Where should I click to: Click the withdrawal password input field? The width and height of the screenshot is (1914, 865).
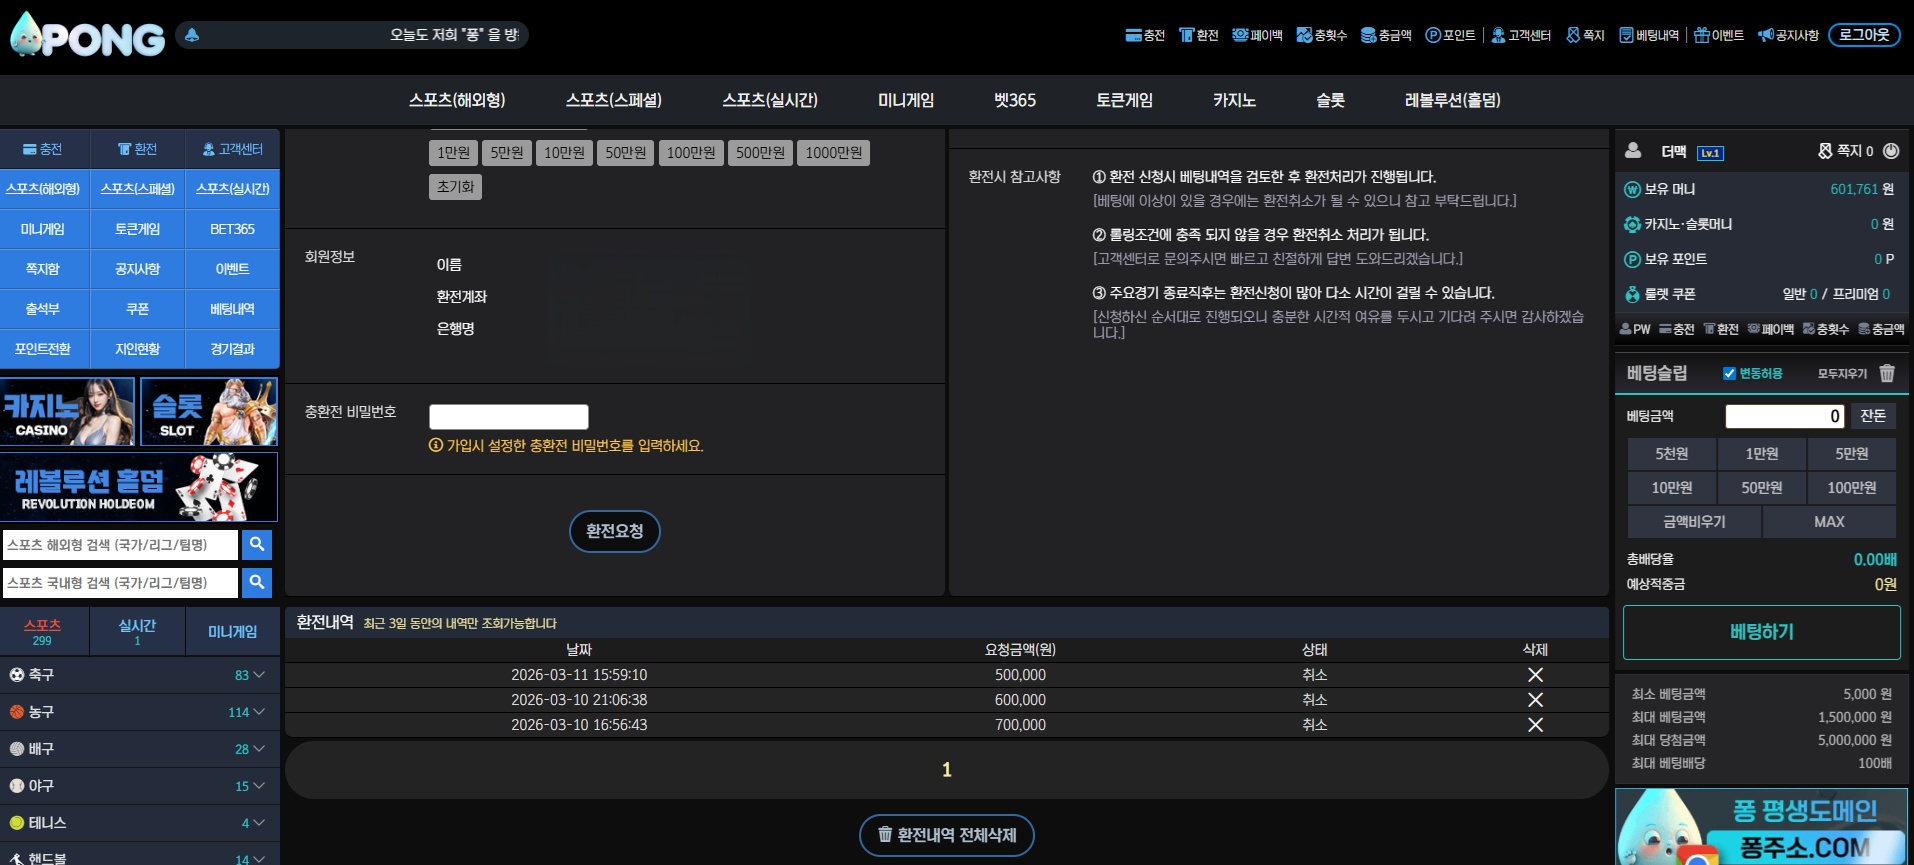pos(508,416)
